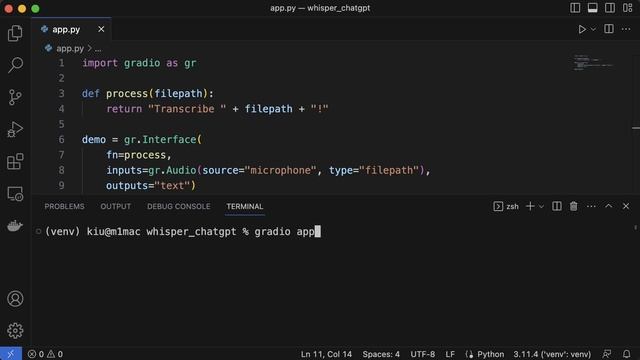Click the "Transcribe " string

point(187,109)
